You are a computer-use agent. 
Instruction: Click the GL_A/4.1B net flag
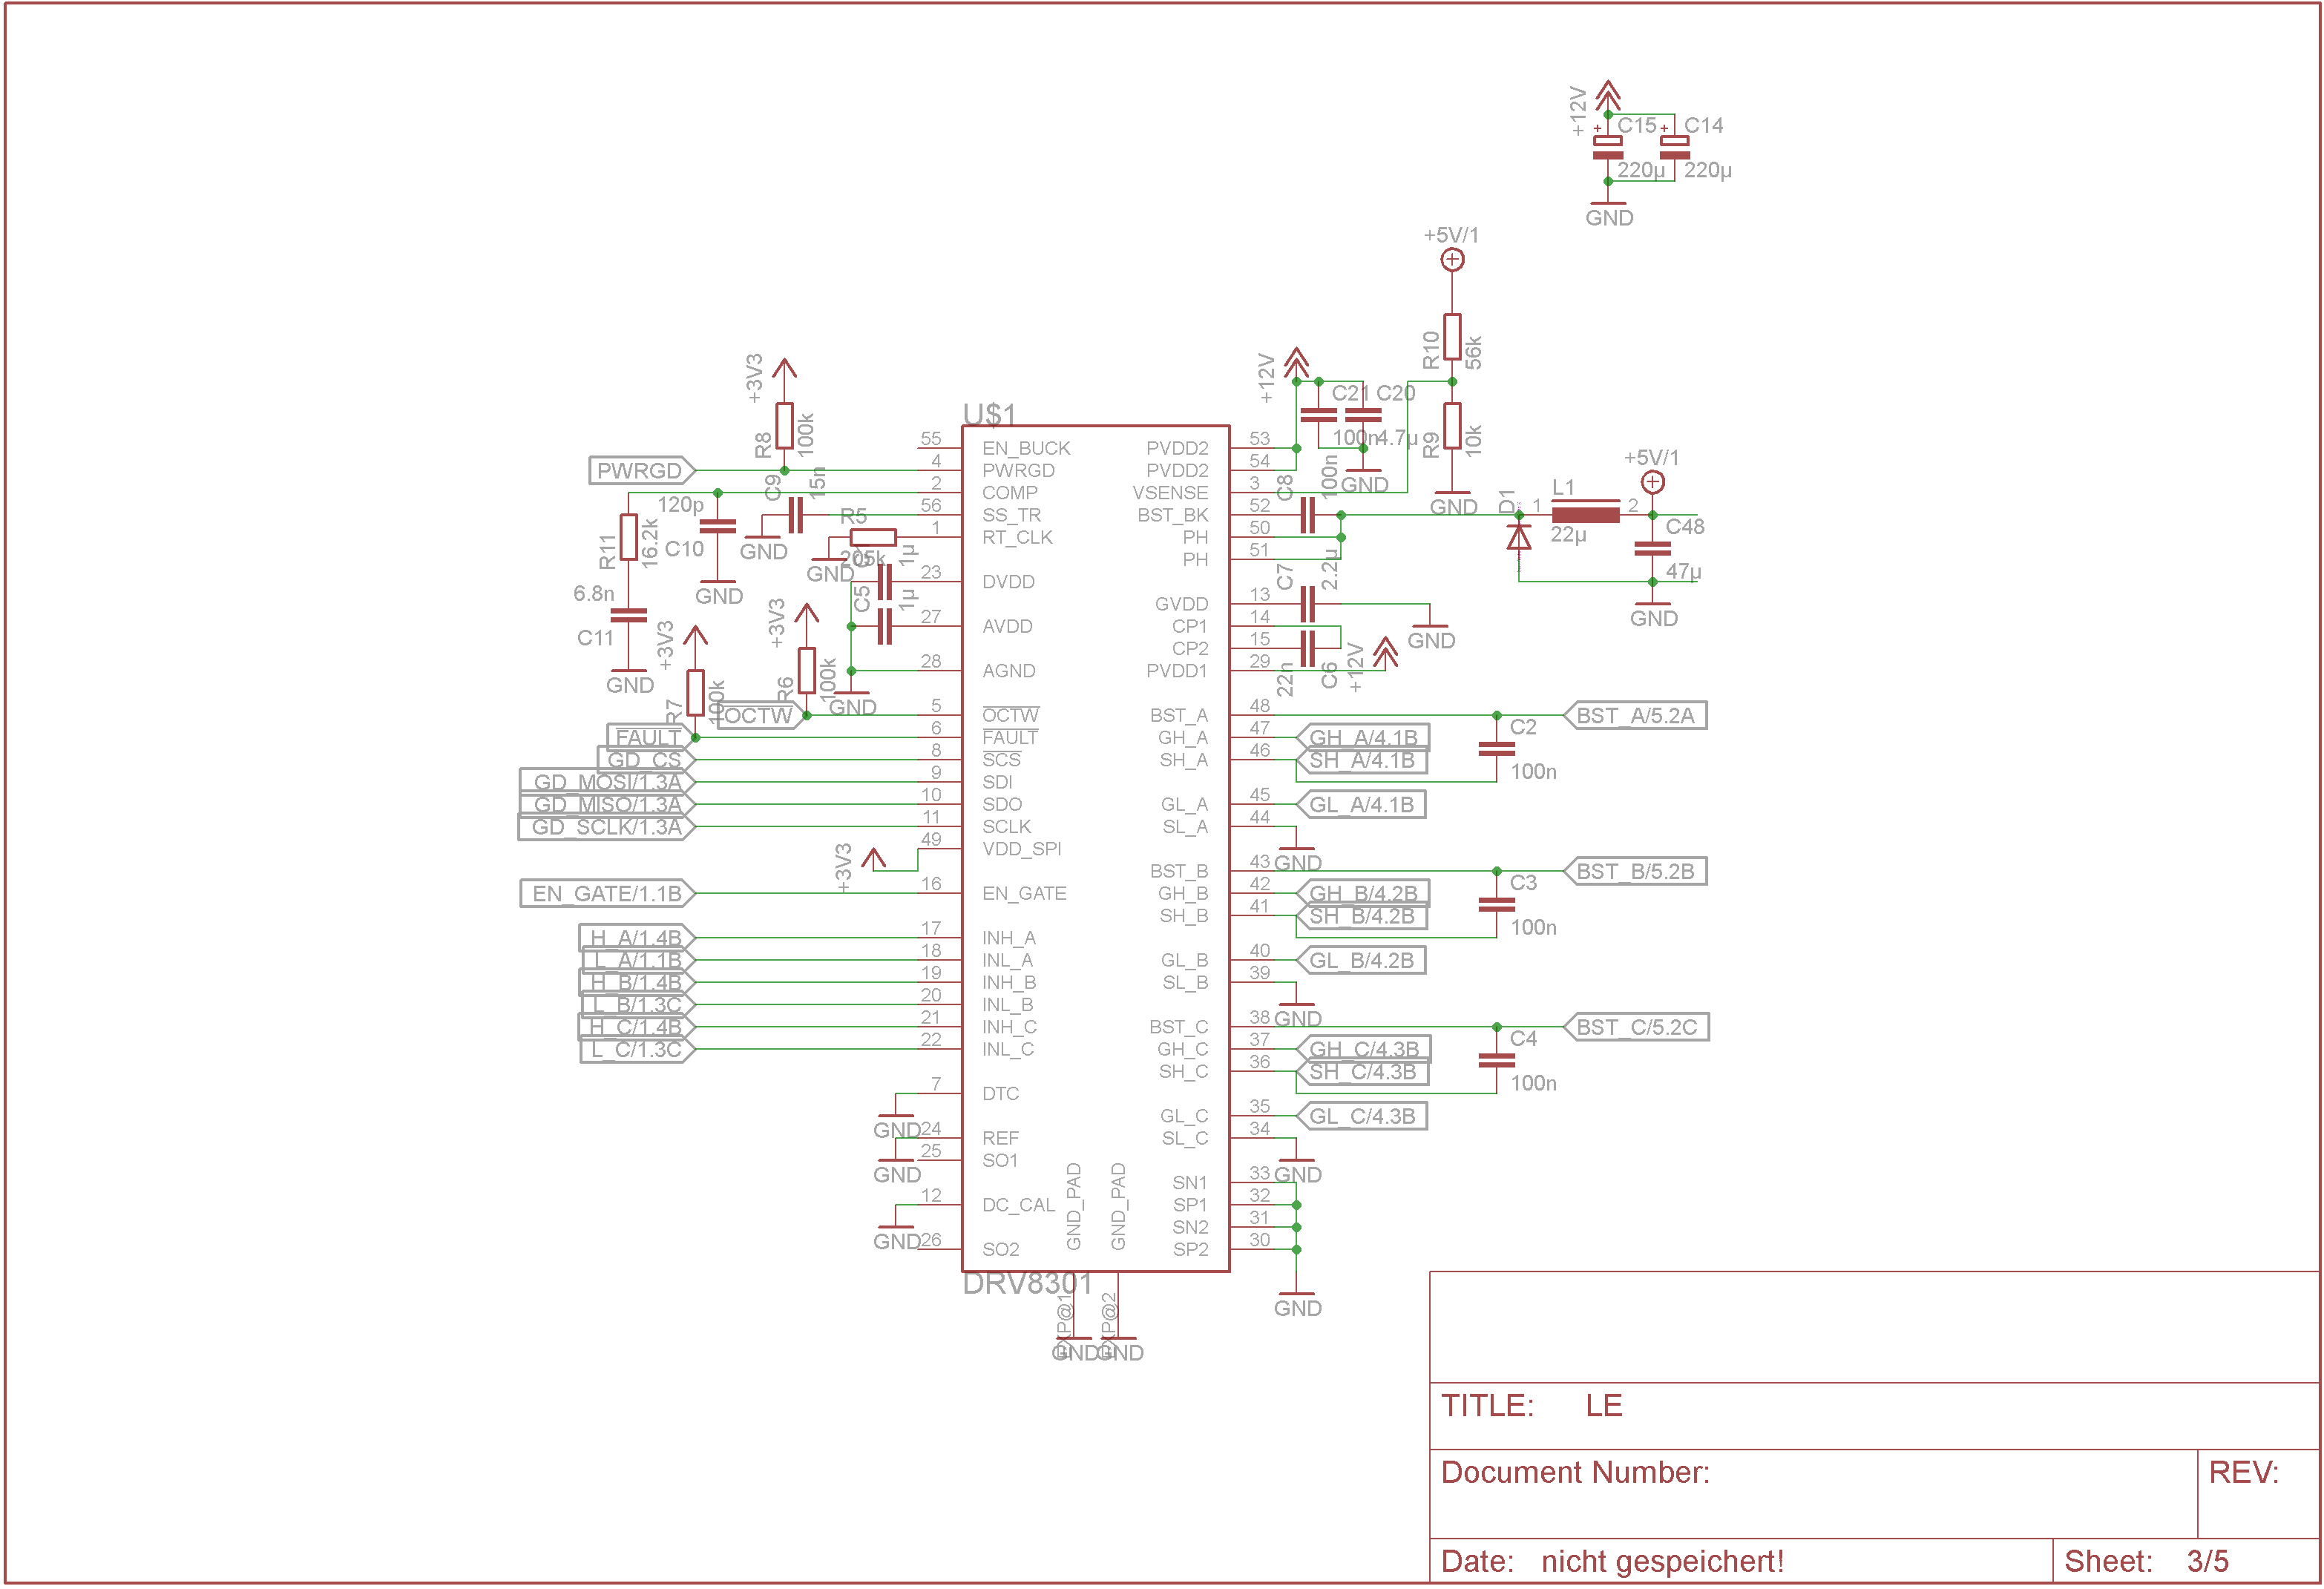click(1361, 805)
